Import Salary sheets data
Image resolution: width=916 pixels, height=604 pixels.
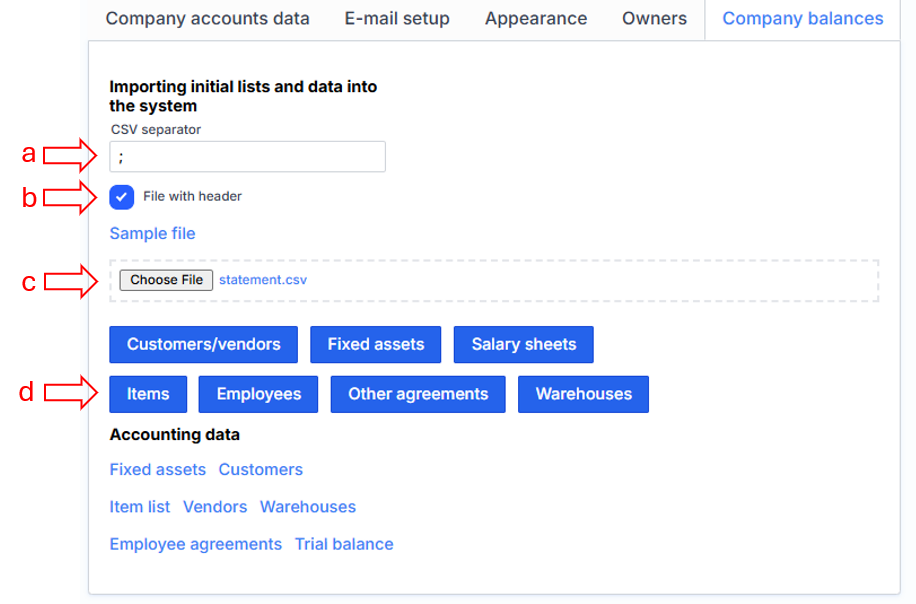tap(524, 345)
